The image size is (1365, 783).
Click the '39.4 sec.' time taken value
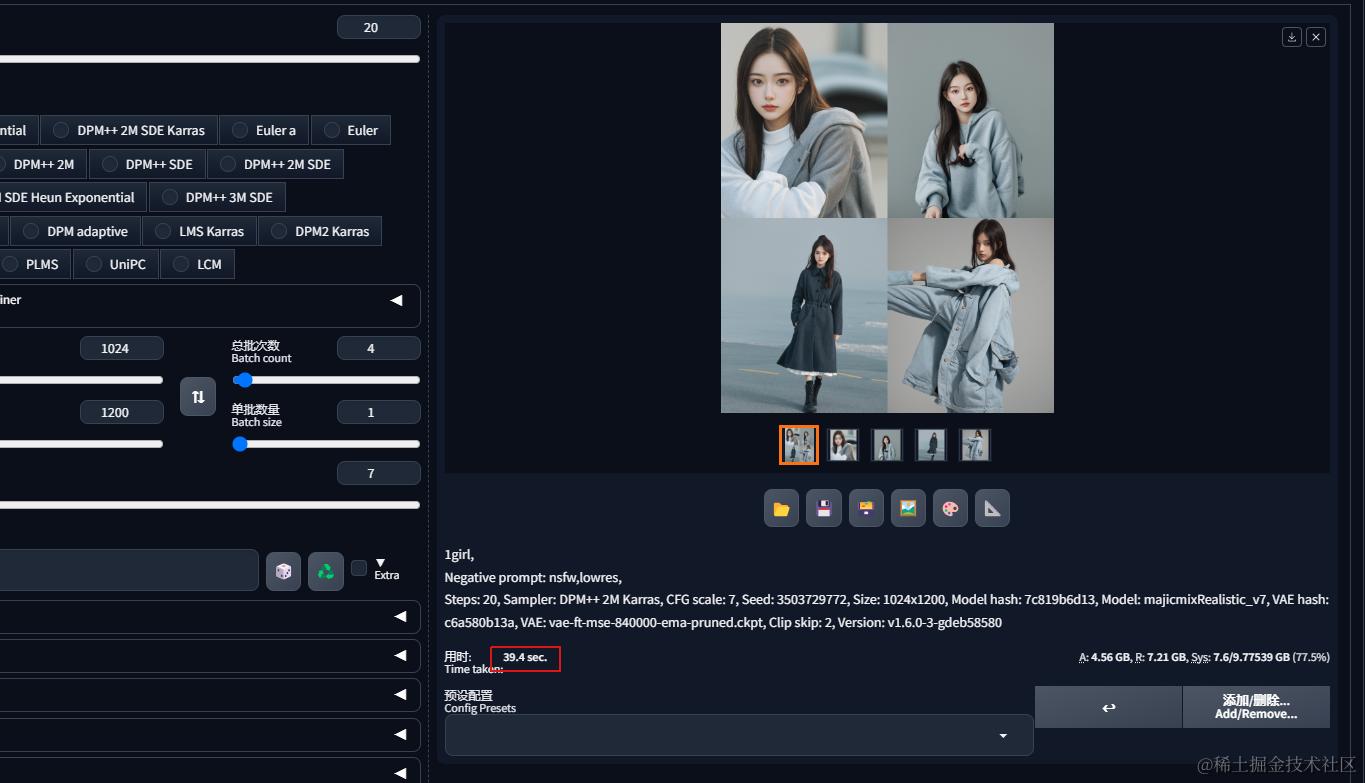point(525,657)
